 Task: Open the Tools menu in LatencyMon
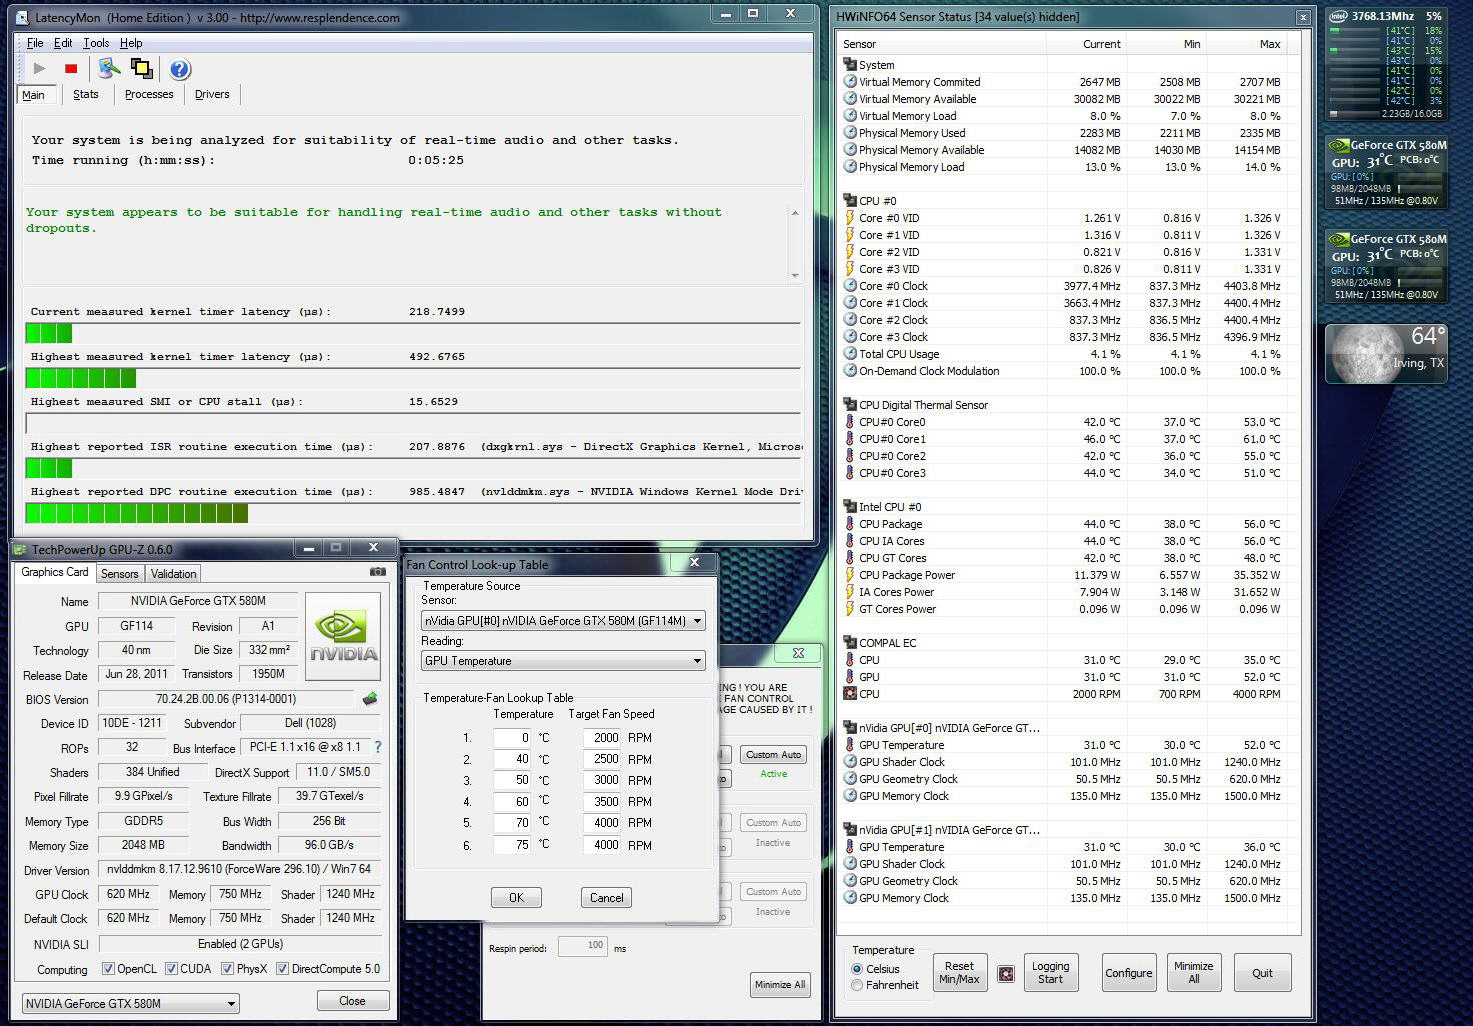(96, 43)
